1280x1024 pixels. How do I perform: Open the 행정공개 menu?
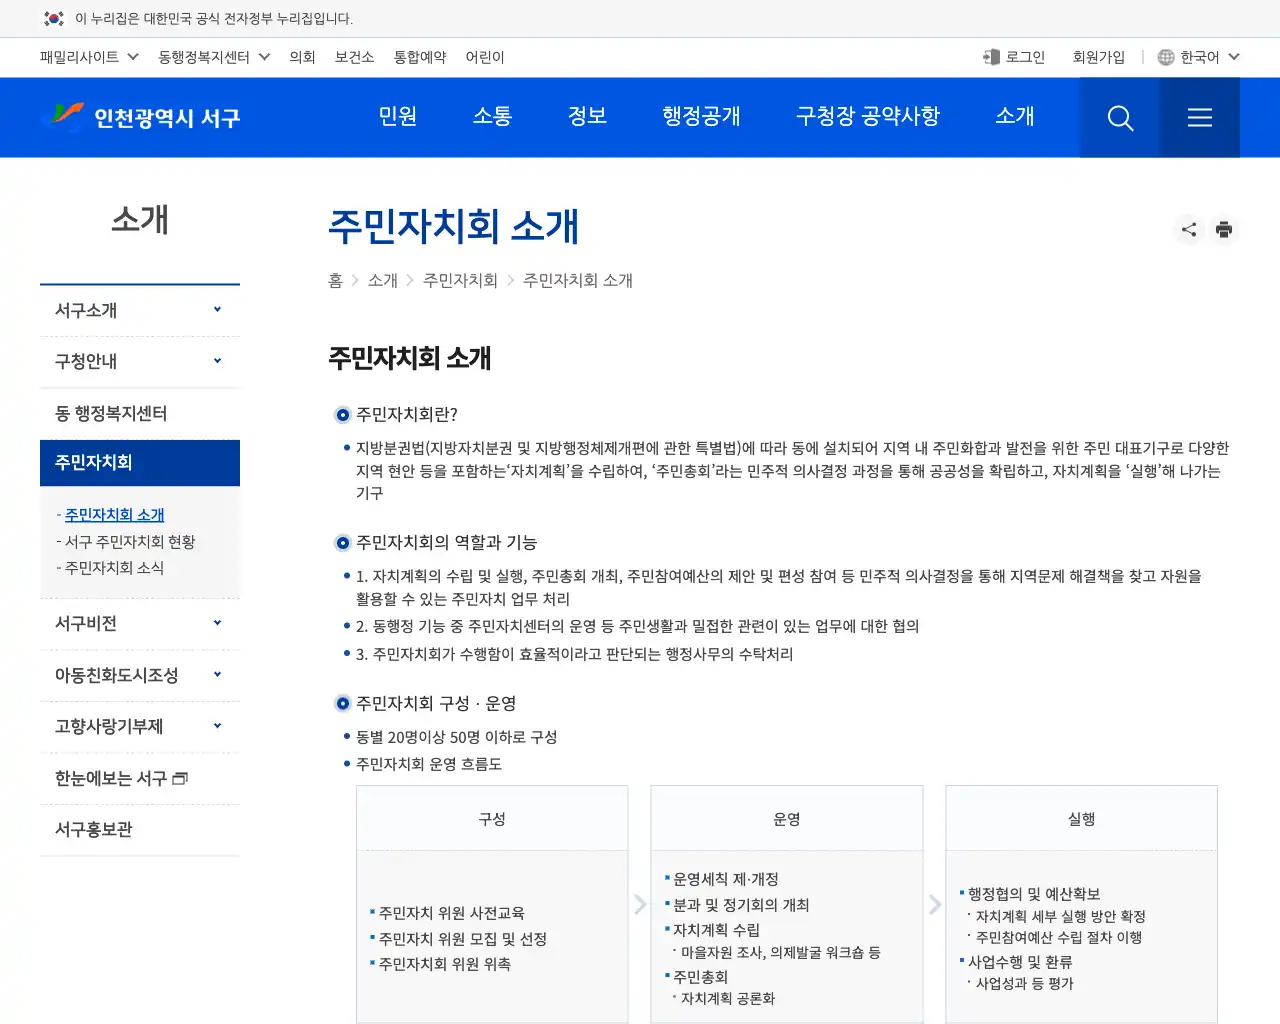[x=701, y=117]
